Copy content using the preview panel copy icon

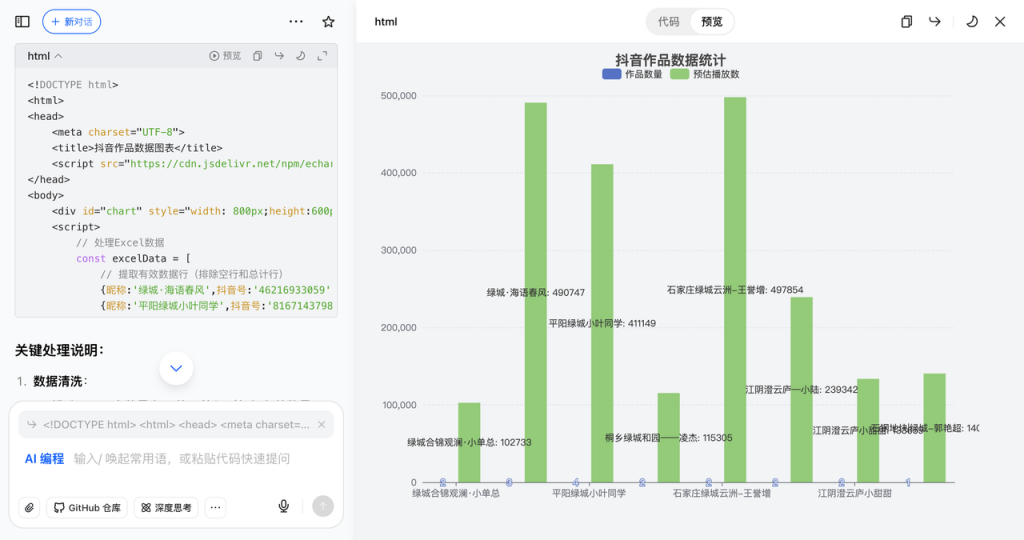[x=906, y=22]
